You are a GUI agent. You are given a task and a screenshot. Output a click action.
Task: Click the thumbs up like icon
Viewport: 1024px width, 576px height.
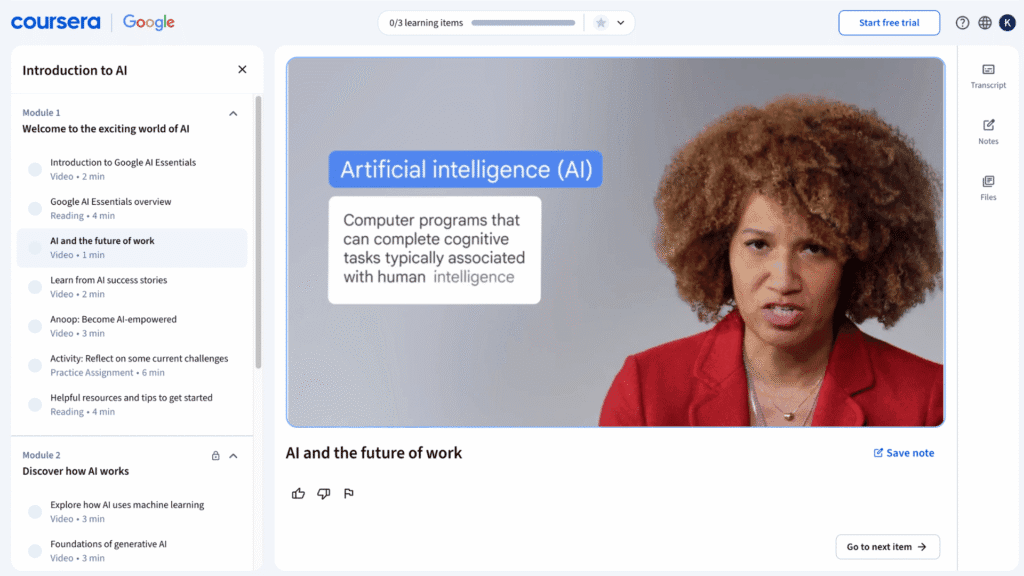[298, 493]
